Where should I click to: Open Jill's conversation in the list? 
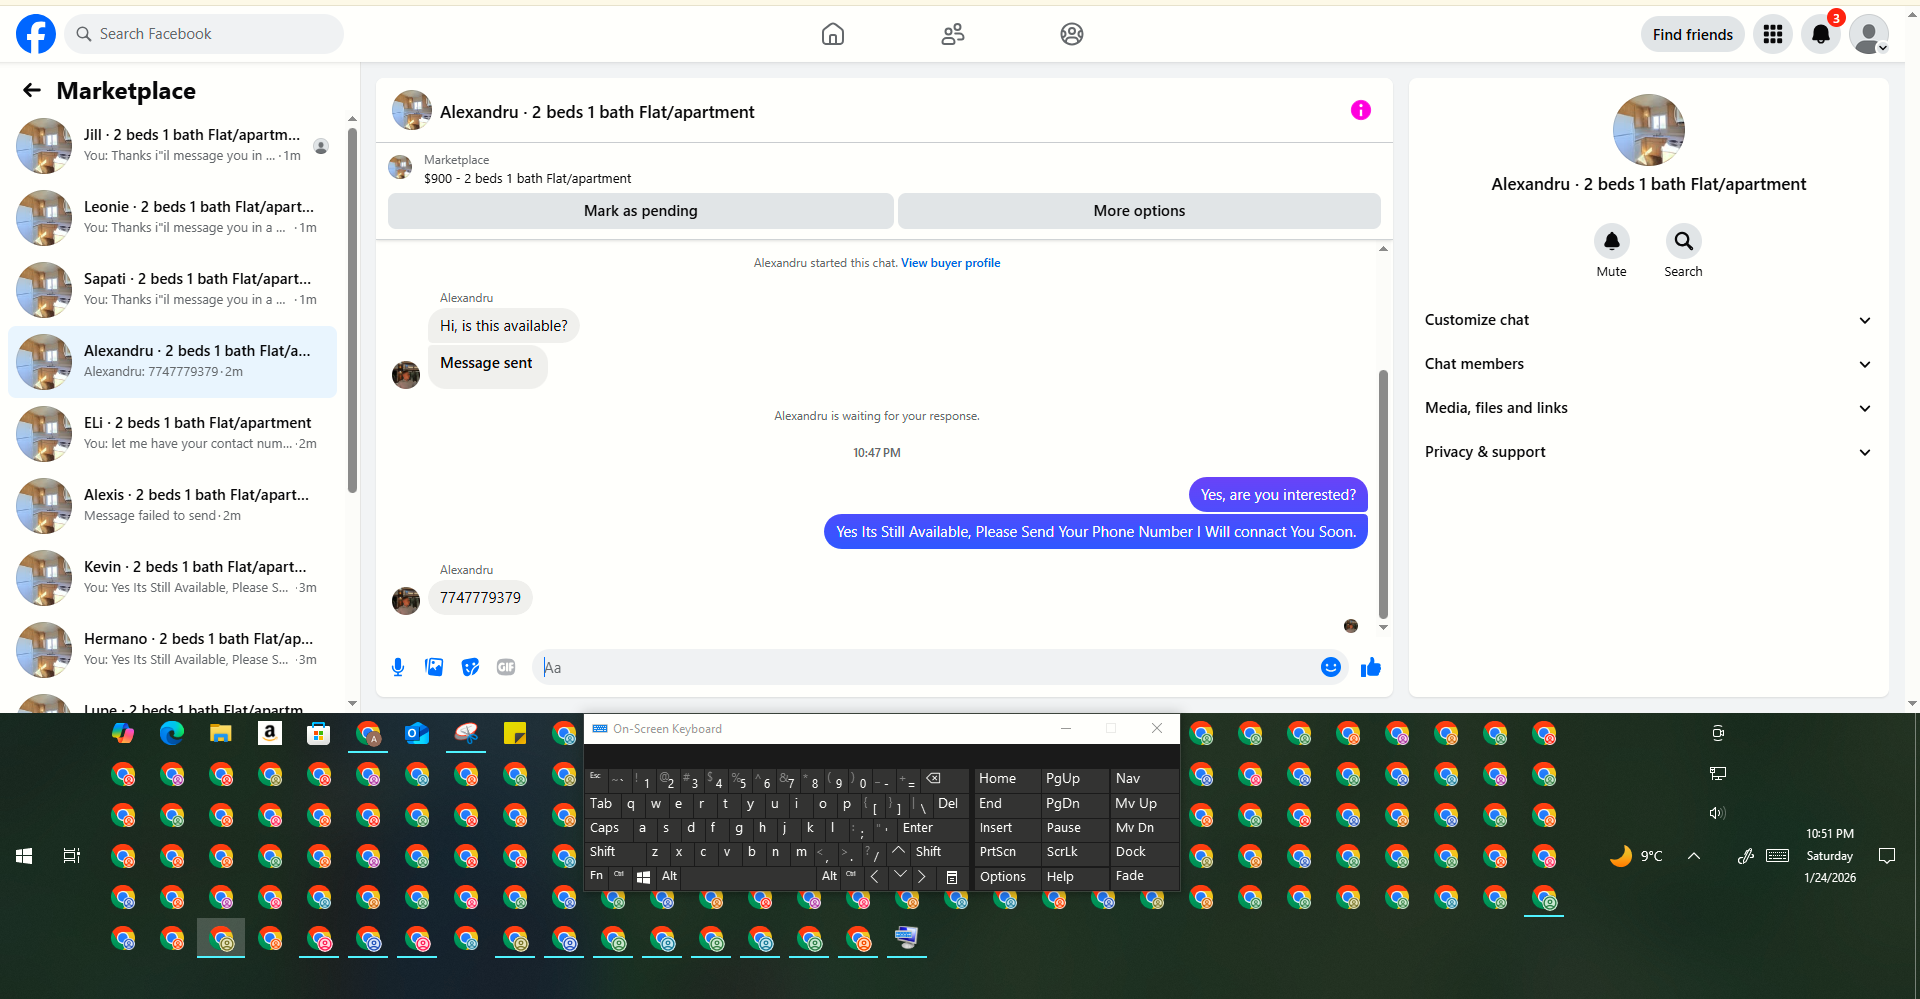(x=172, y=145)
